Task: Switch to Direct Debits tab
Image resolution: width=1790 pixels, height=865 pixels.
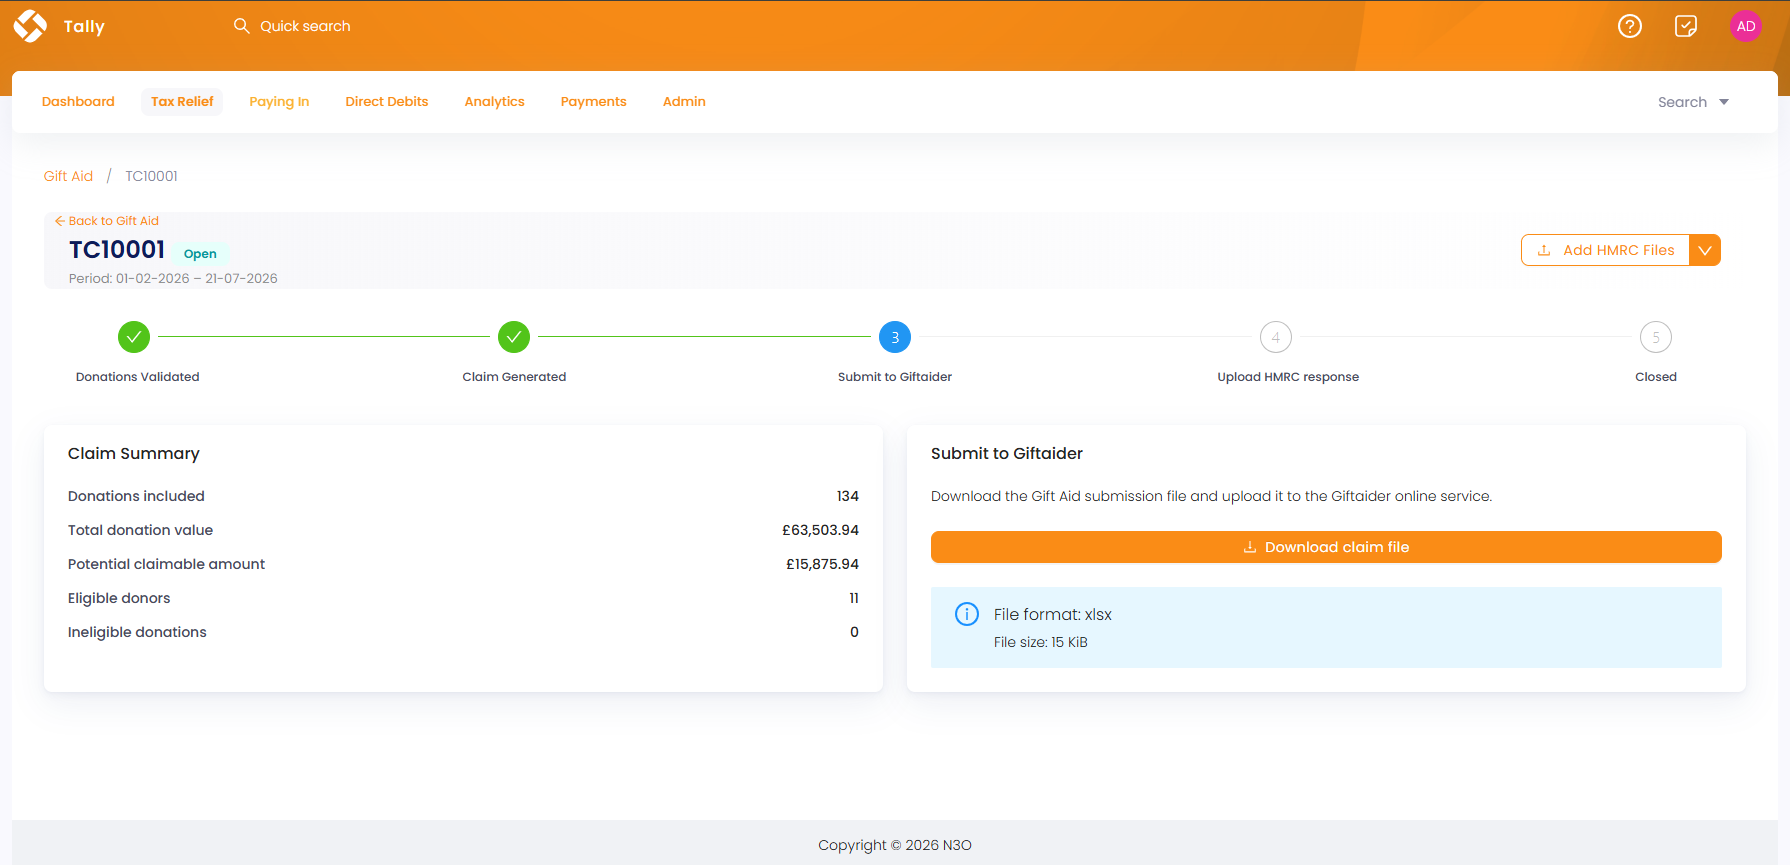Action: [387, 101]
